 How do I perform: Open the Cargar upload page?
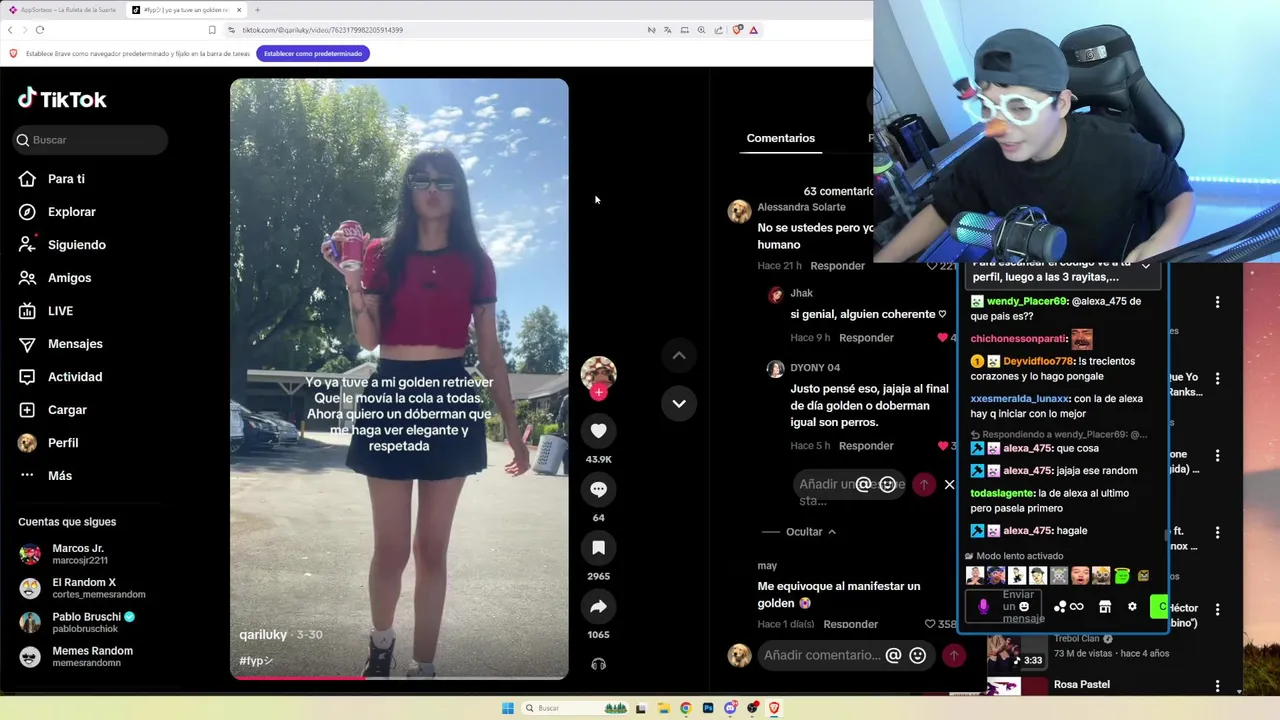53,410
